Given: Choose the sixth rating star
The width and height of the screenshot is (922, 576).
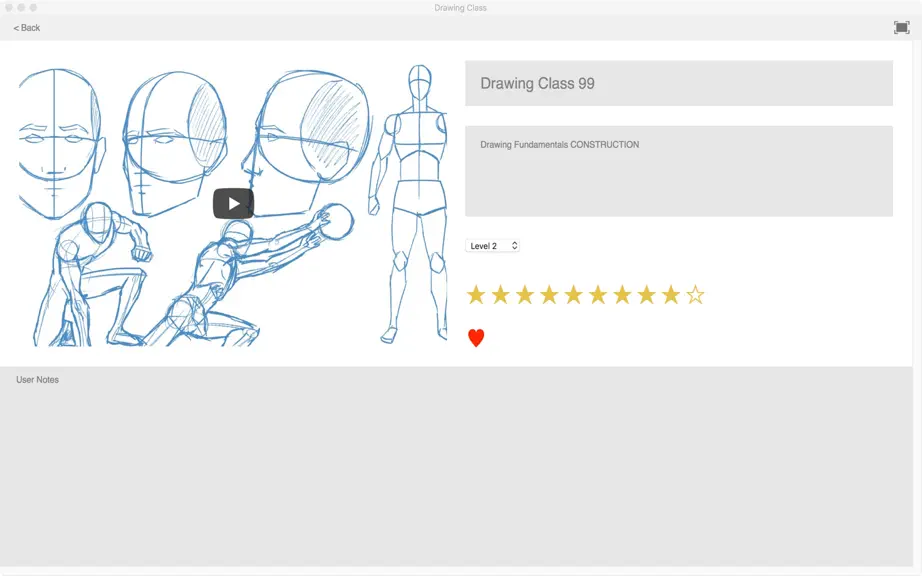Looking at the screenshot, I should [597, 294].
